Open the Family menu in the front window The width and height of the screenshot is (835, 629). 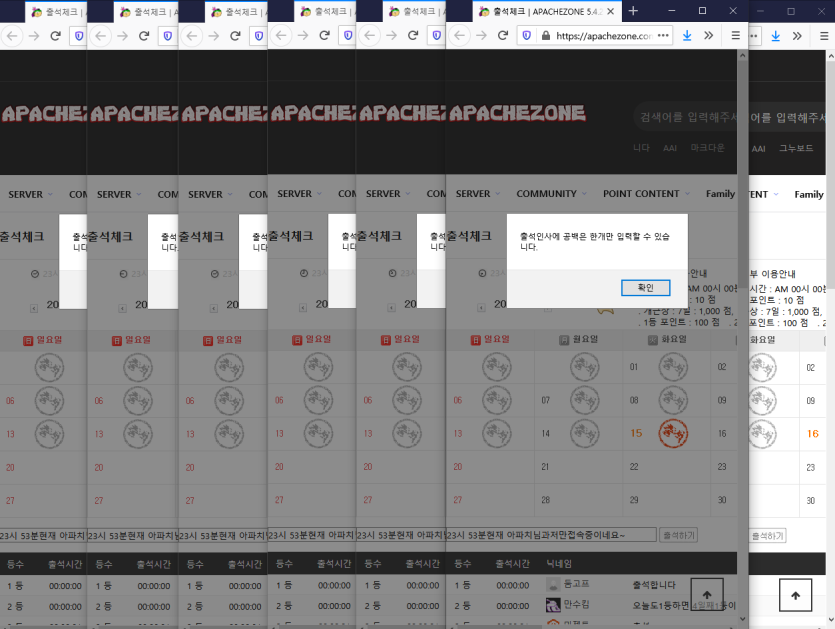point(720,194)
